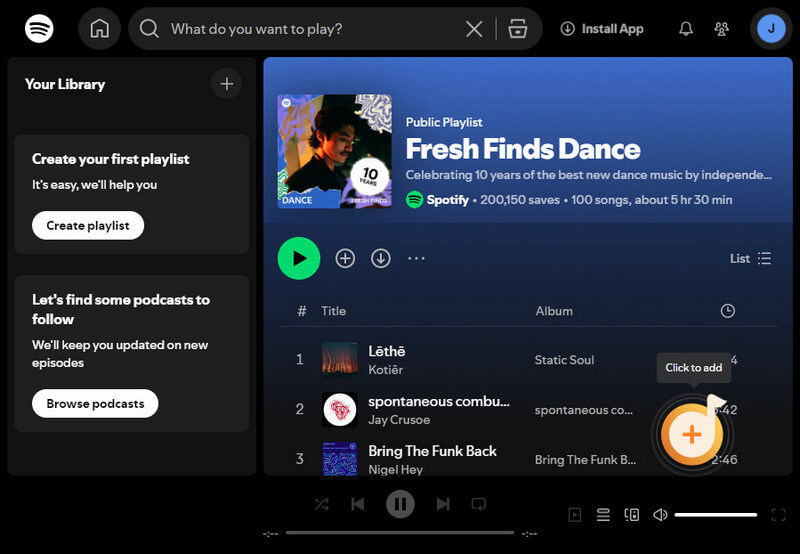The width and height of the screenshot is (800, 554).
Task: Click the playback progress bar
Action: pyautogui.click(x=399, y=533)
